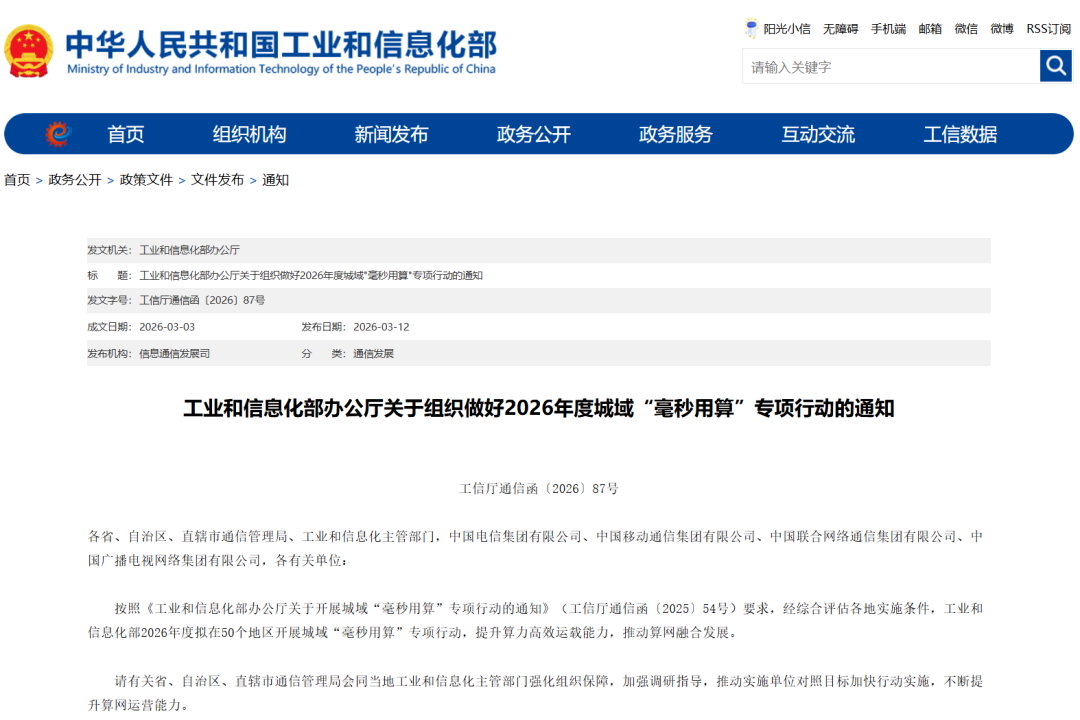Select the 工信数据 navigation item
The height and width of the screenshot is (720, 1080).
click(x=960, y=134)
